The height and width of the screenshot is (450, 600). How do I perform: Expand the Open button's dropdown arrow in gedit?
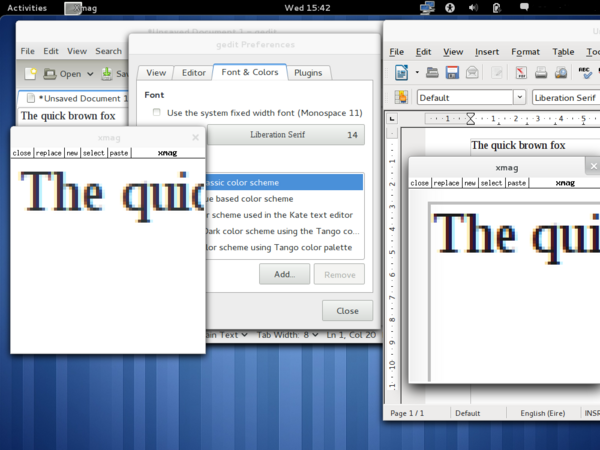click(x=90, y=73)
